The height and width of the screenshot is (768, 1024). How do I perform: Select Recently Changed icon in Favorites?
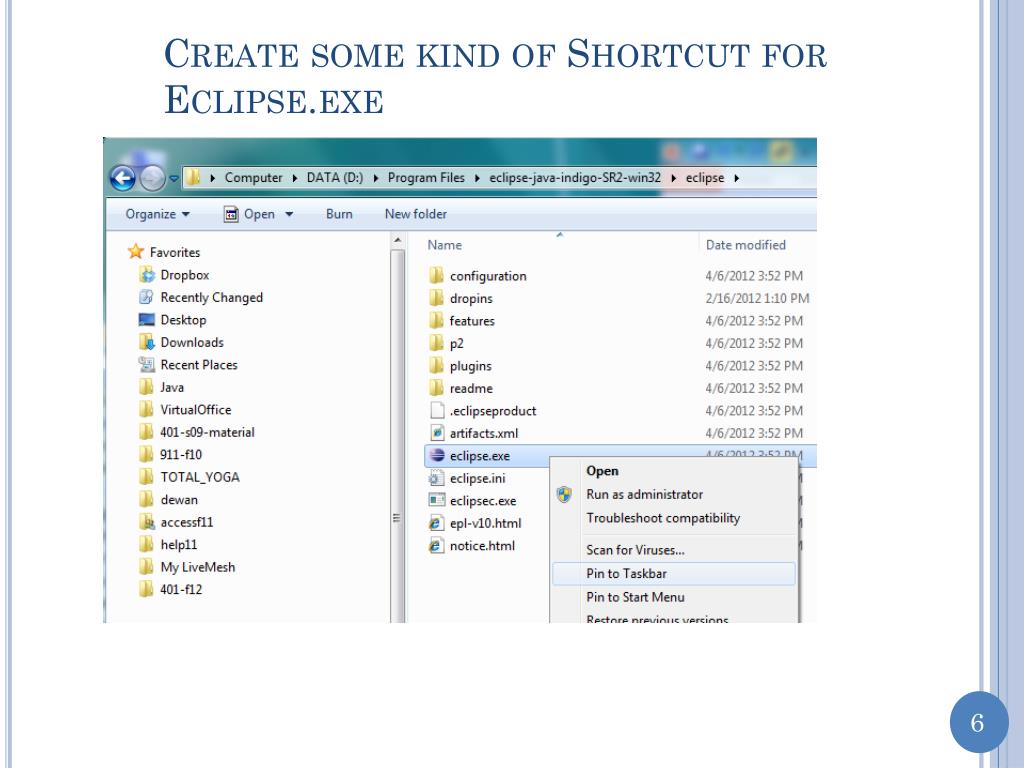coord(147,297)
